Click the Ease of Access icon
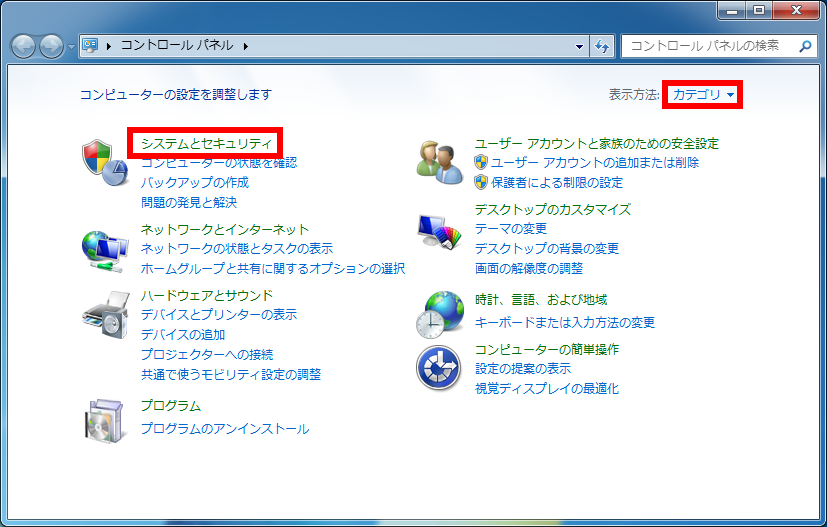Viewport: 827px width, 527px height. point(439,367)
